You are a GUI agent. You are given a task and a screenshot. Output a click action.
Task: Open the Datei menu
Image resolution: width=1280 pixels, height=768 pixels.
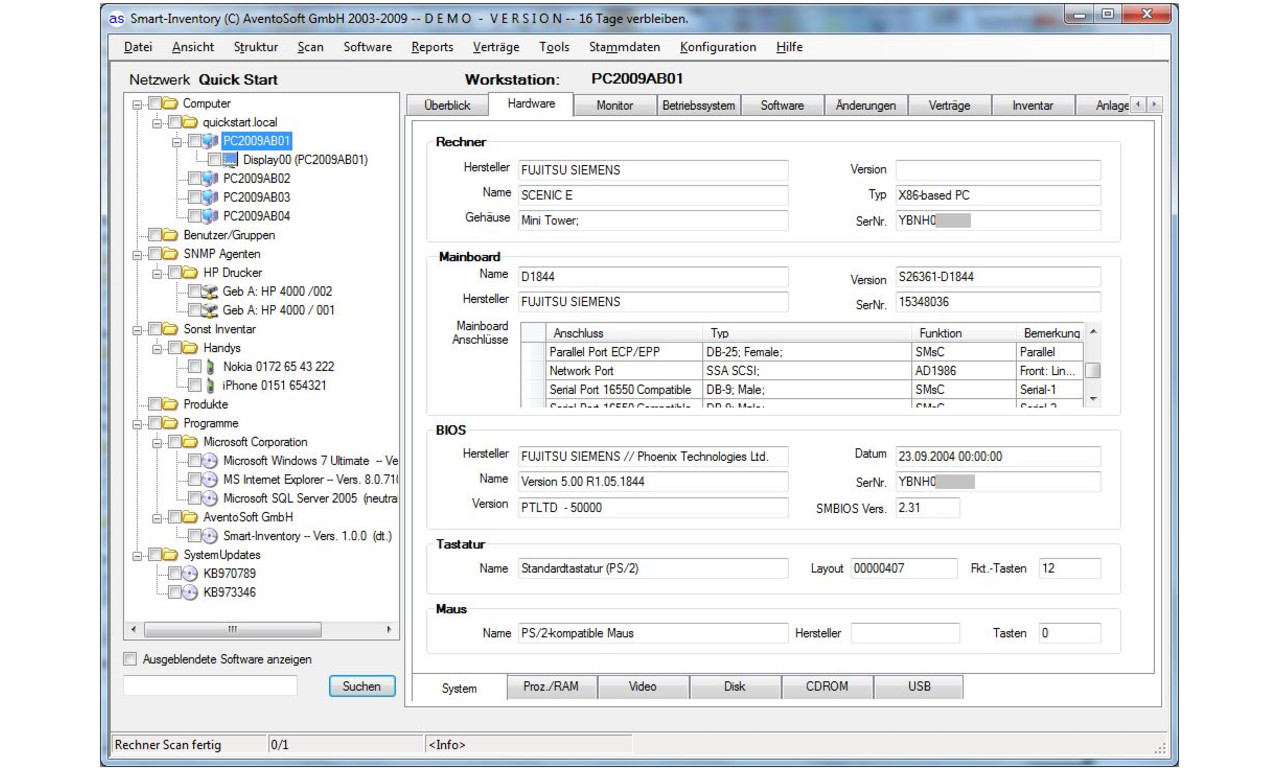tap(138, 47)
